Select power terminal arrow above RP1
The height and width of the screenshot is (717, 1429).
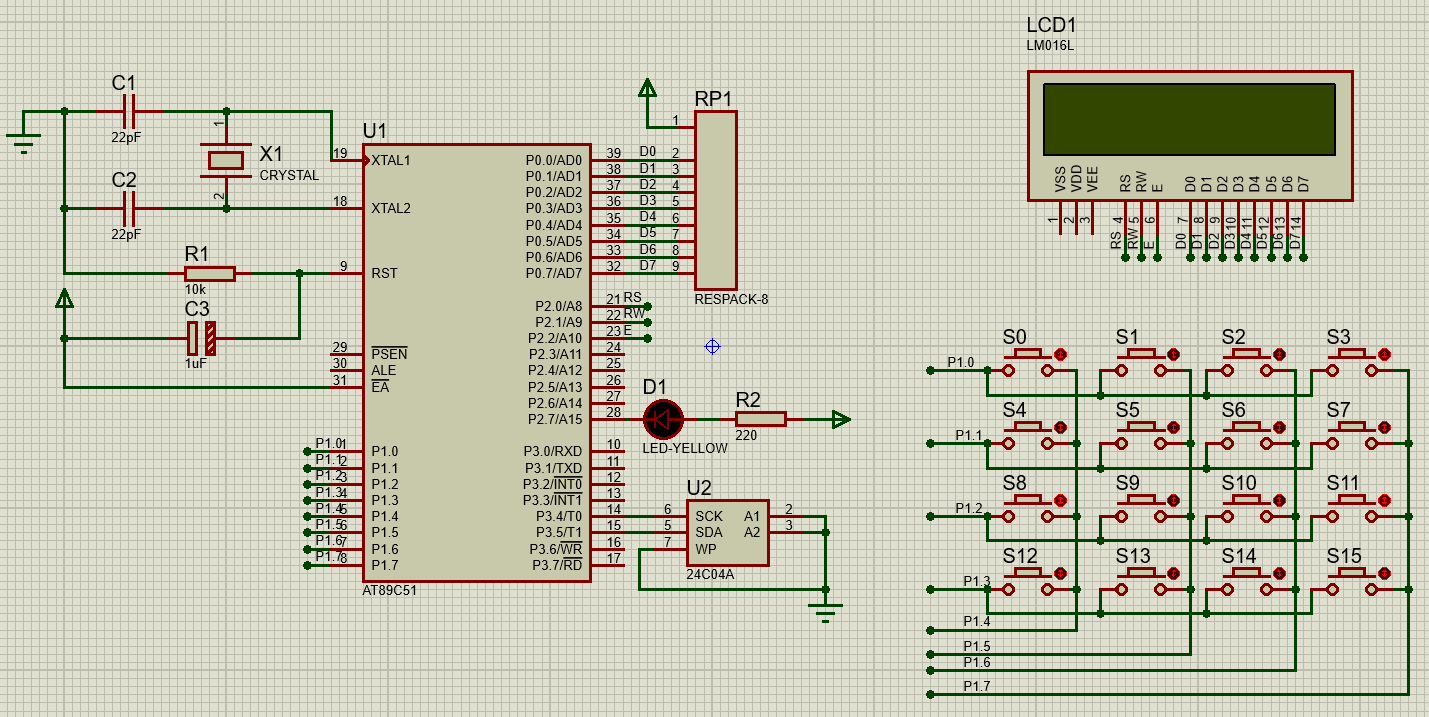pos(647,89)
